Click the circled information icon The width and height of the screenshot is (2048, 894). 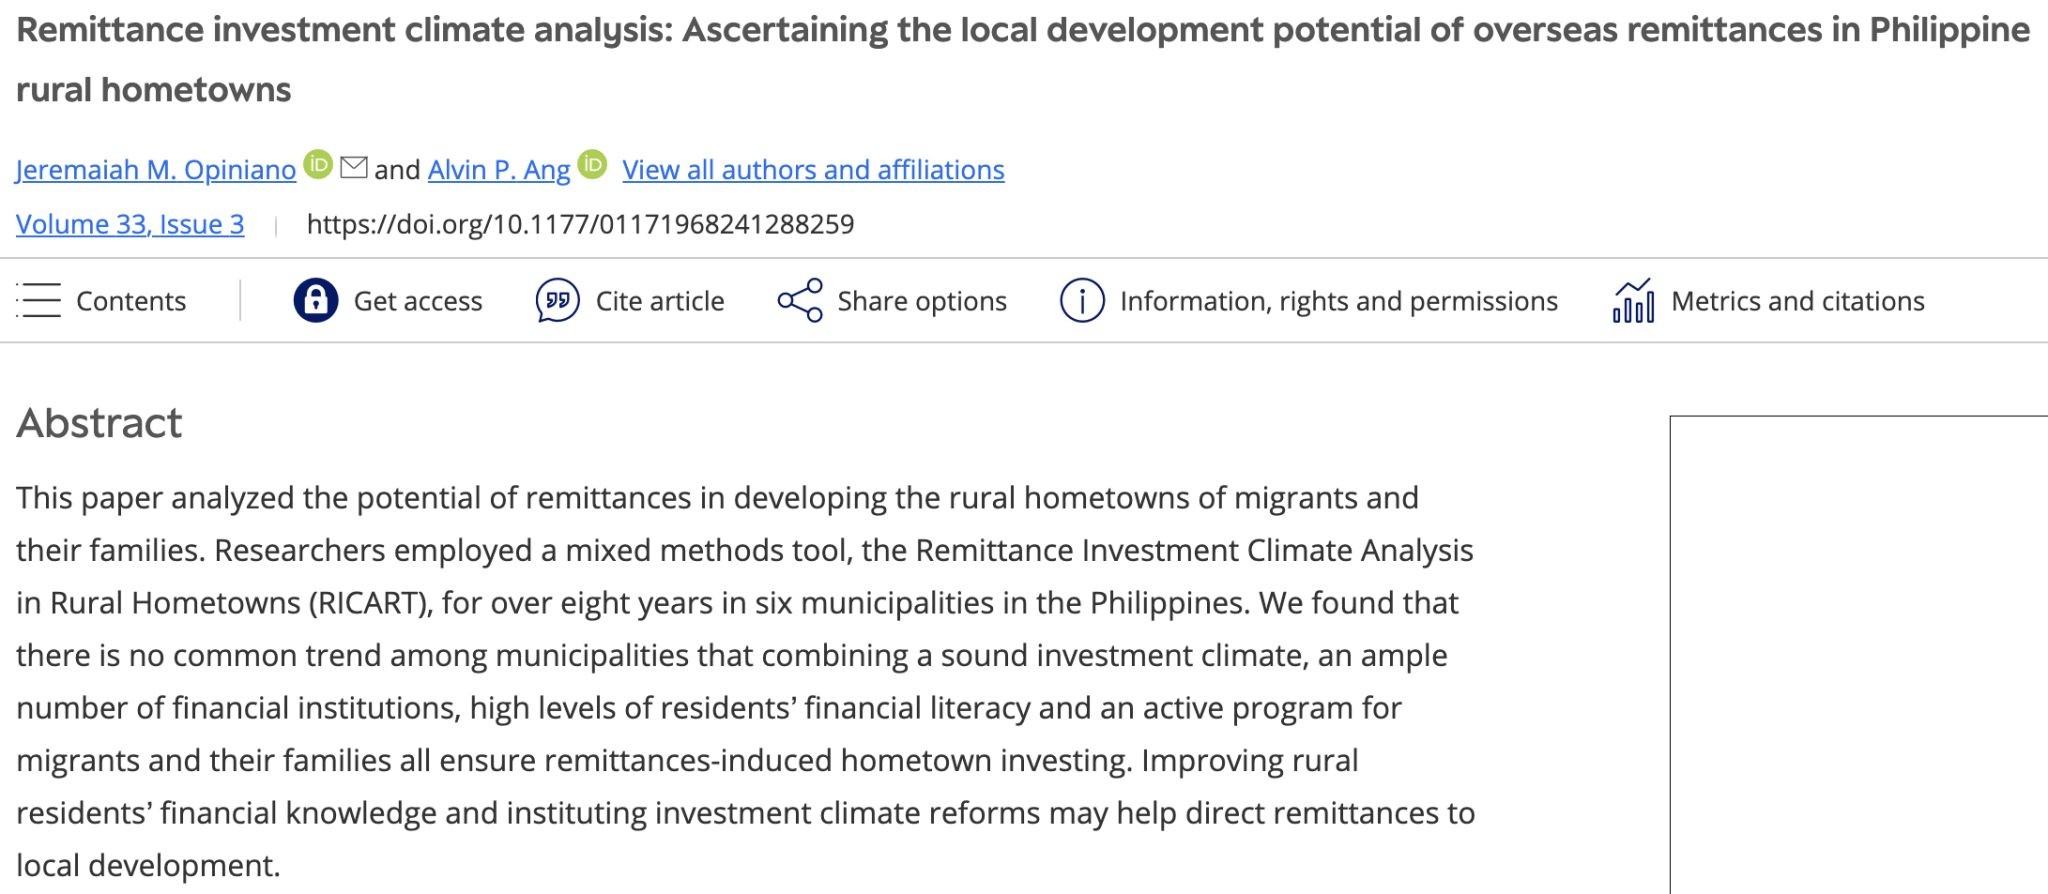pos(1082,300)
